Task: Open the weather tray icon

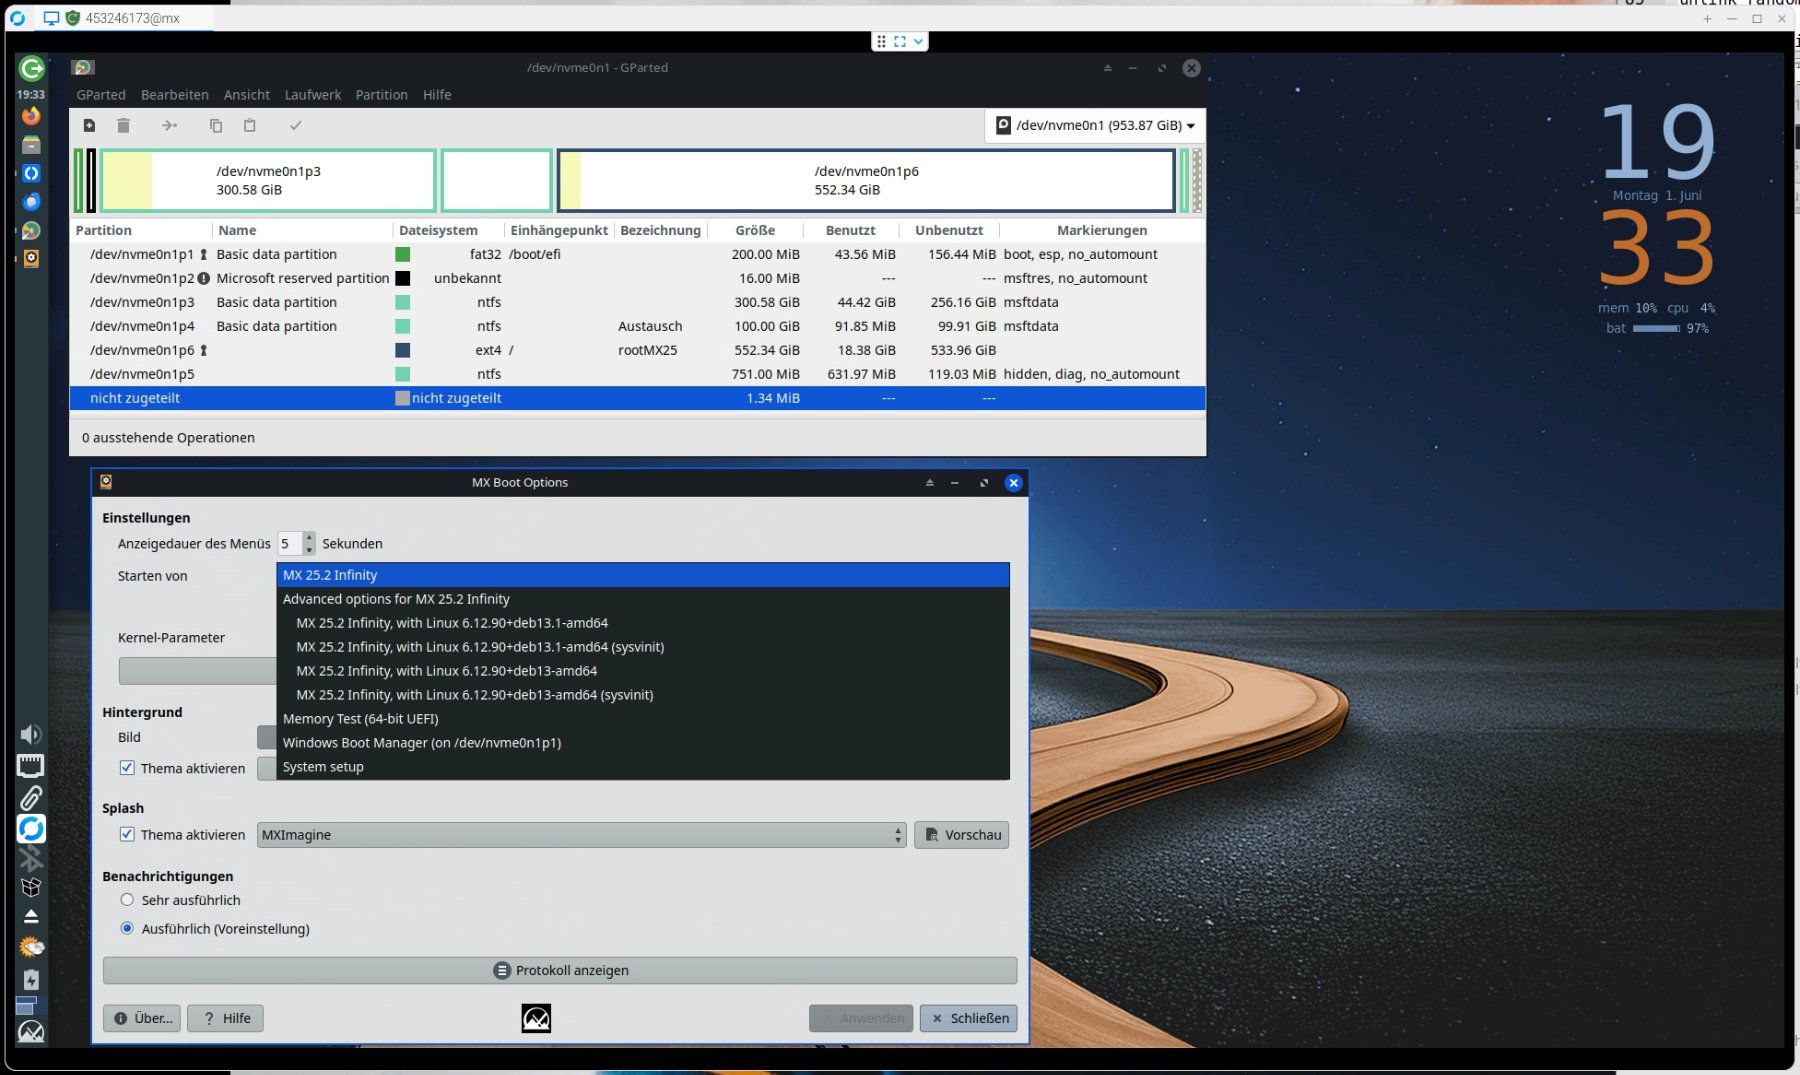Action: (31, 946)
